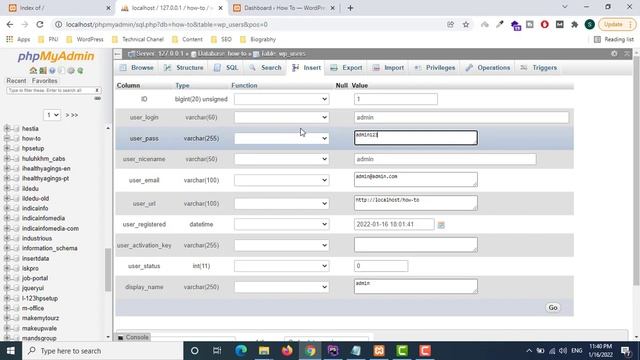
Task: Click the phpMyAdmin logo
Action: [56, 56]
